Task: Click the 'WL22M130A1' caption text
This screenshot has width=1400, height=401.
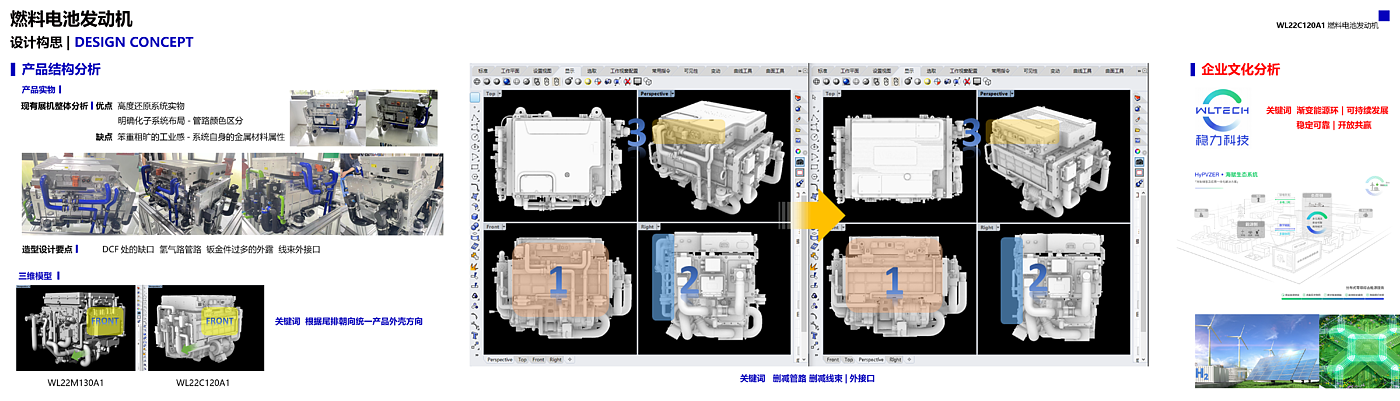Action: point(76,383)
